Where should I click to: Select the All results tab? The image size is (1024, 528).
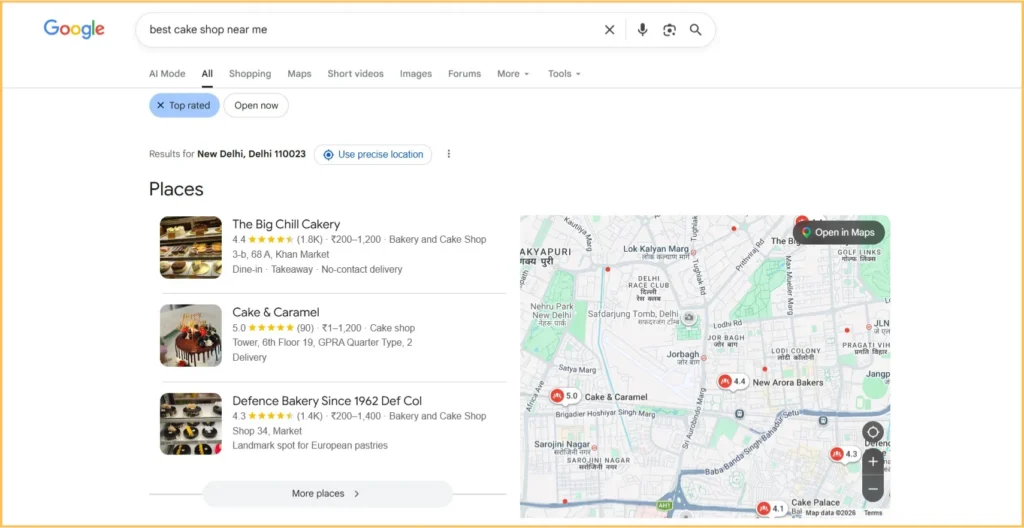point(207,74)
